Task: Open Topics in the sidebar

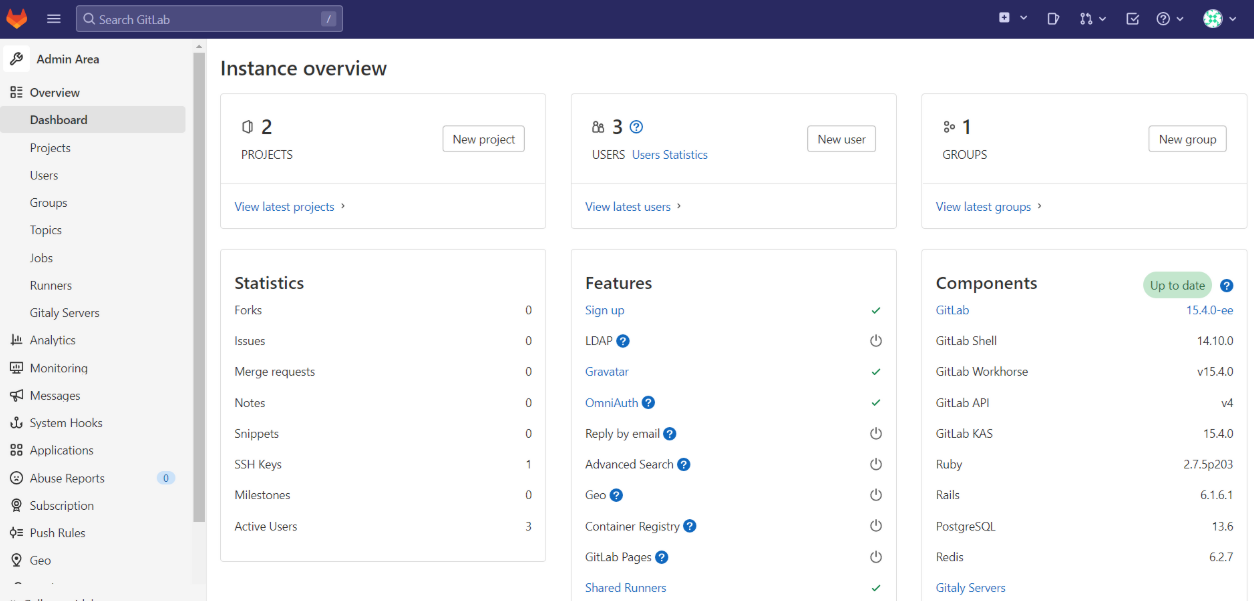Action: [x=46, y=230]
